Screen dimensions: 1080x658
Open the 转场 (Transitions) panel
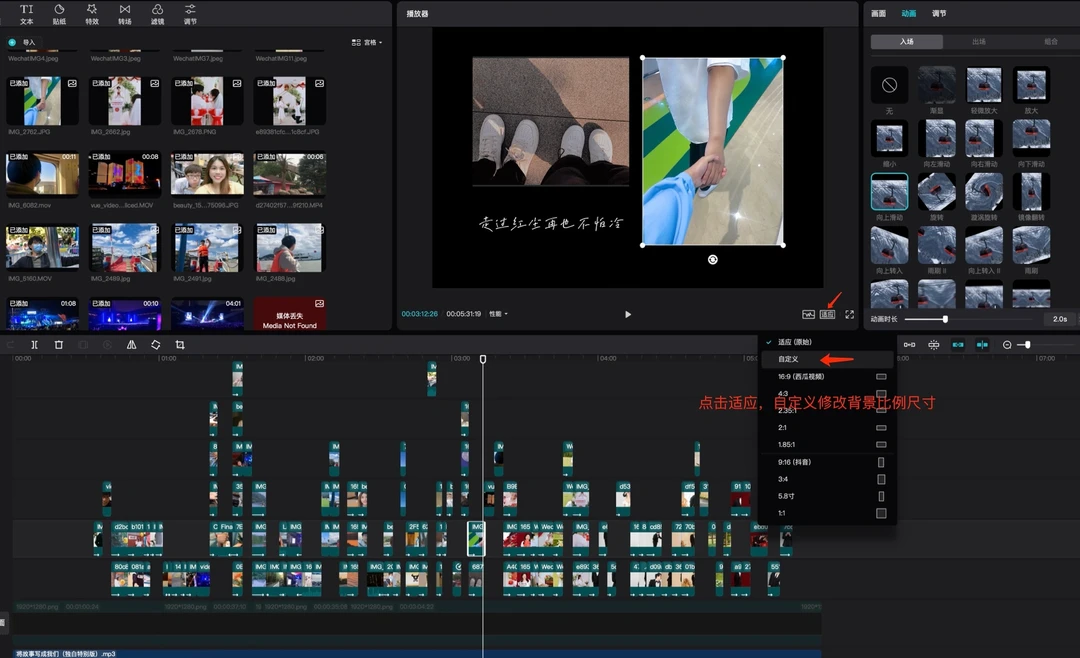[124, 14]
